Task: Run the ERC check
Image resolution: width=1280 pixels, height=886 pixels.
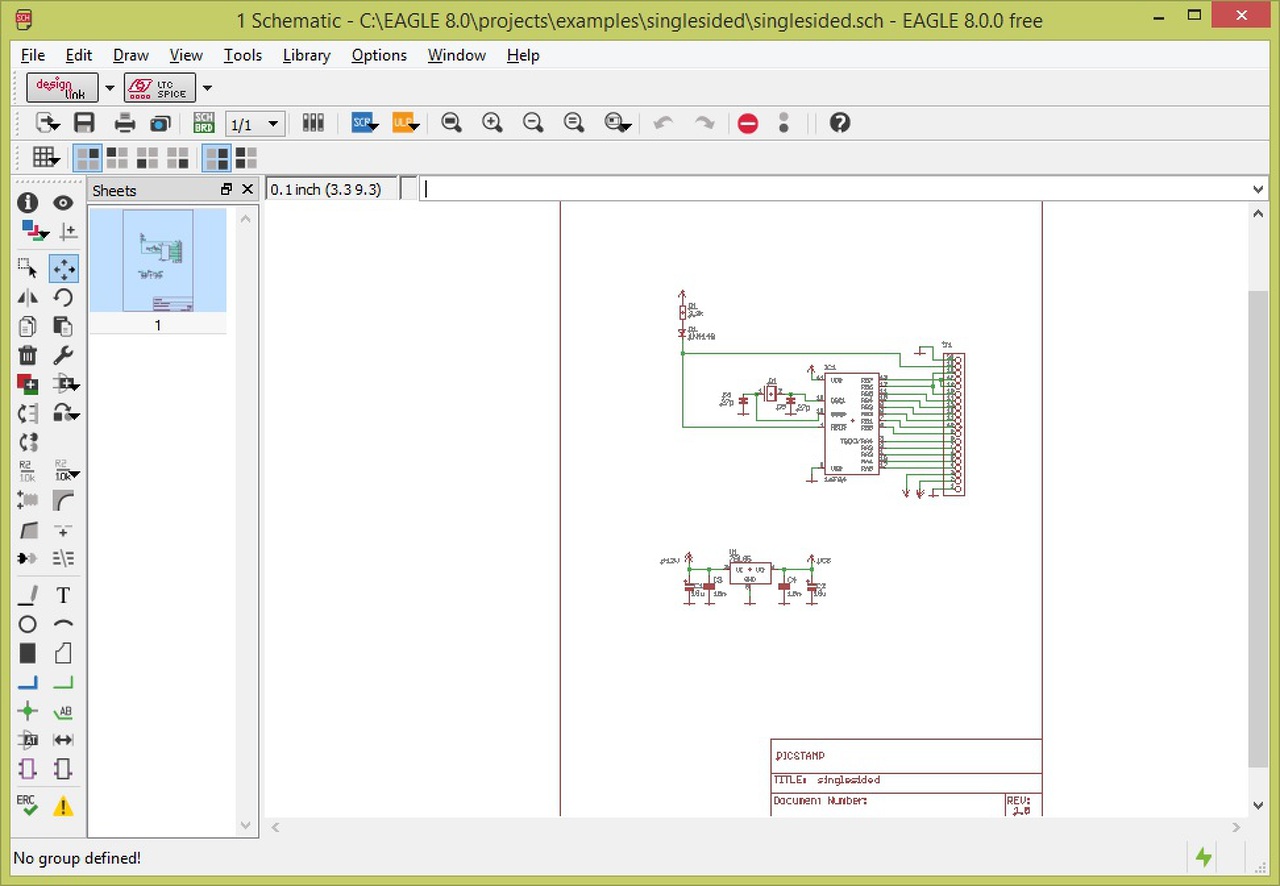Action: (27, 805)
